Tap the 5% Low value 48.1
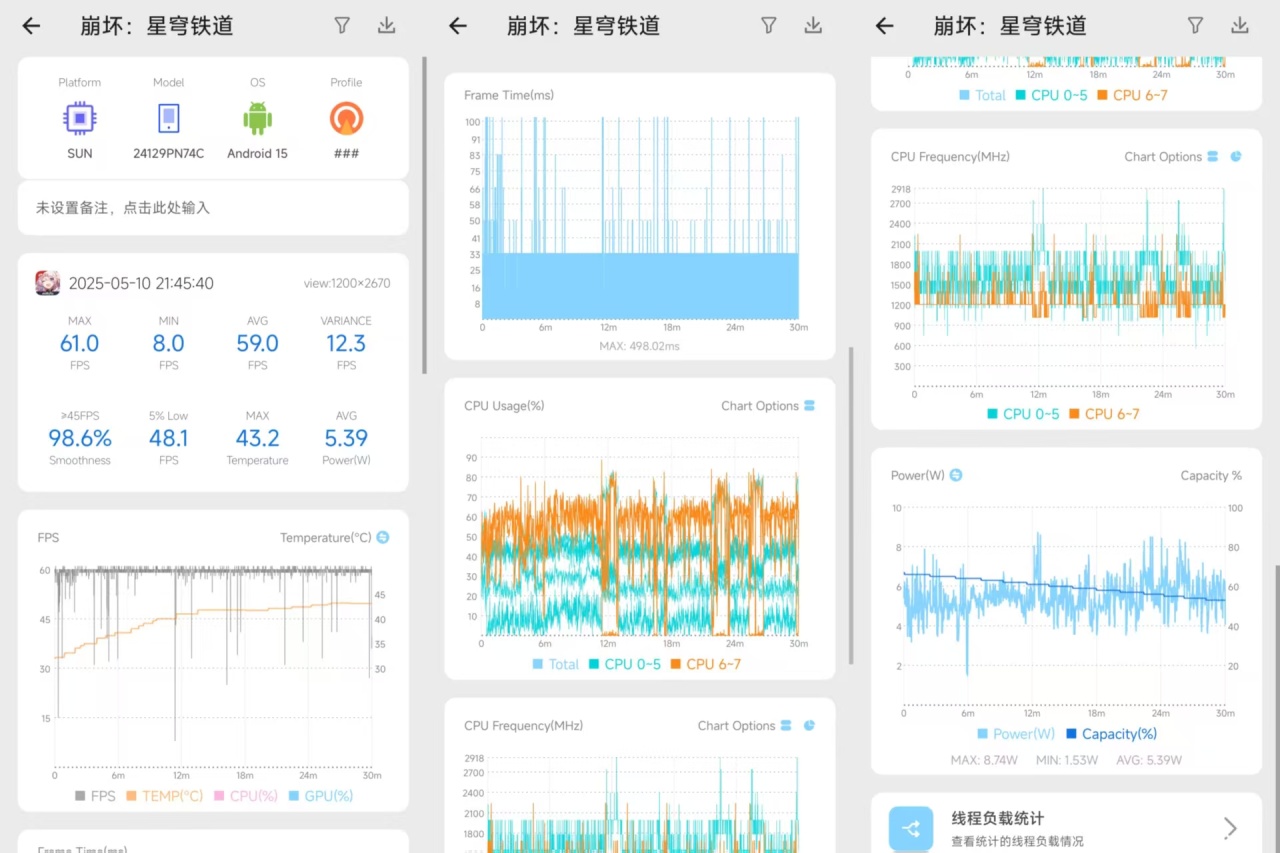1280x853 pixels. [x=168, y=439]
